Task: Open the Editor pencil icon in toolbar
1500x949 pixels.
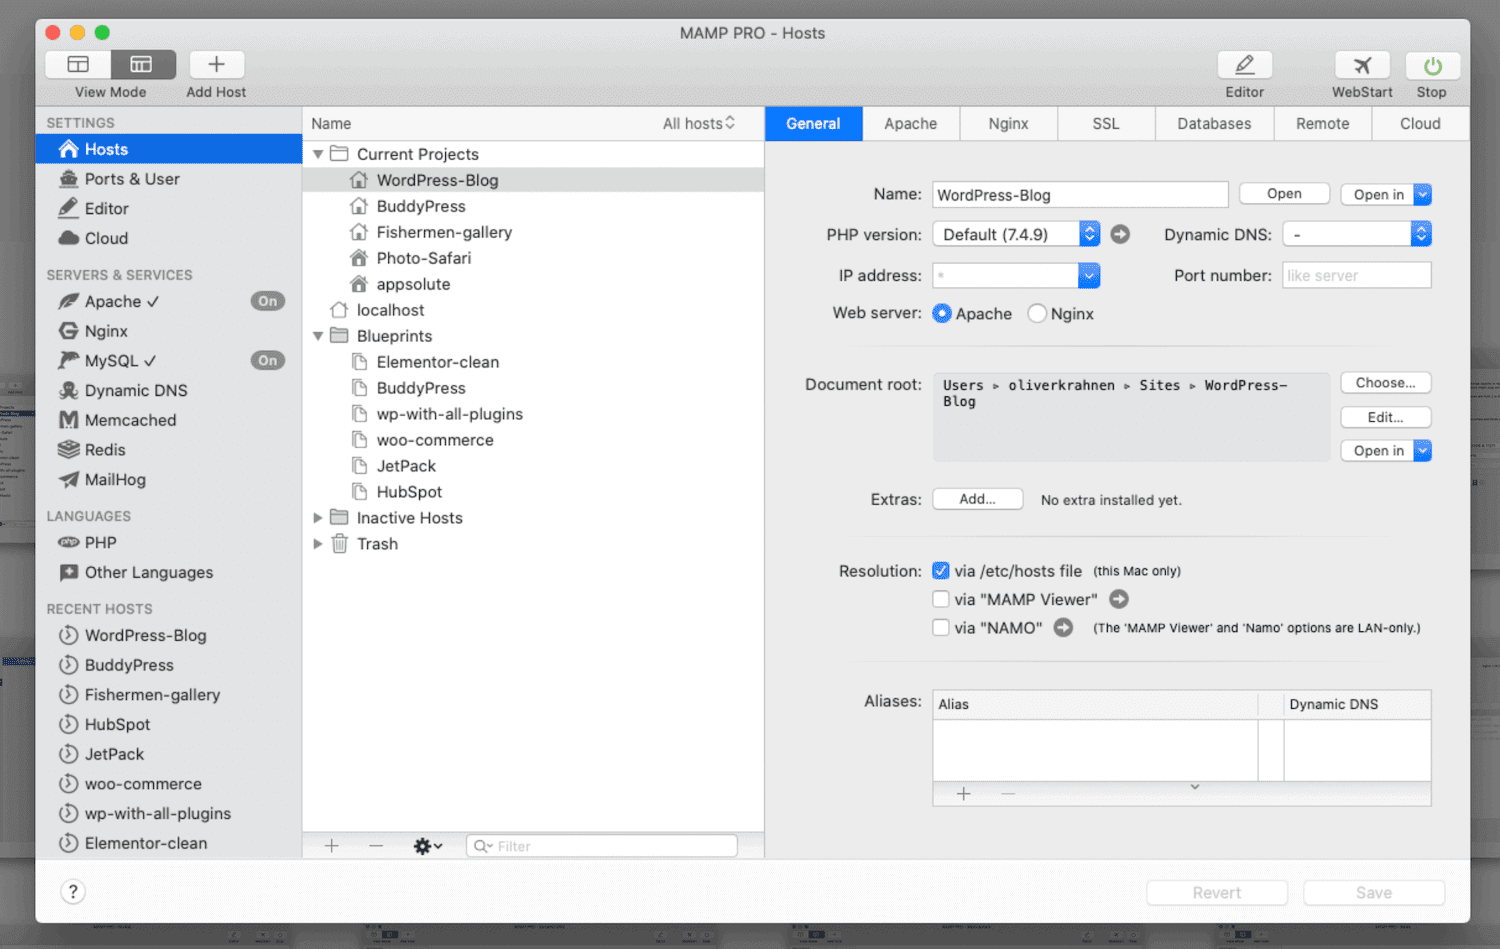Action: (x=1244, y=66)
